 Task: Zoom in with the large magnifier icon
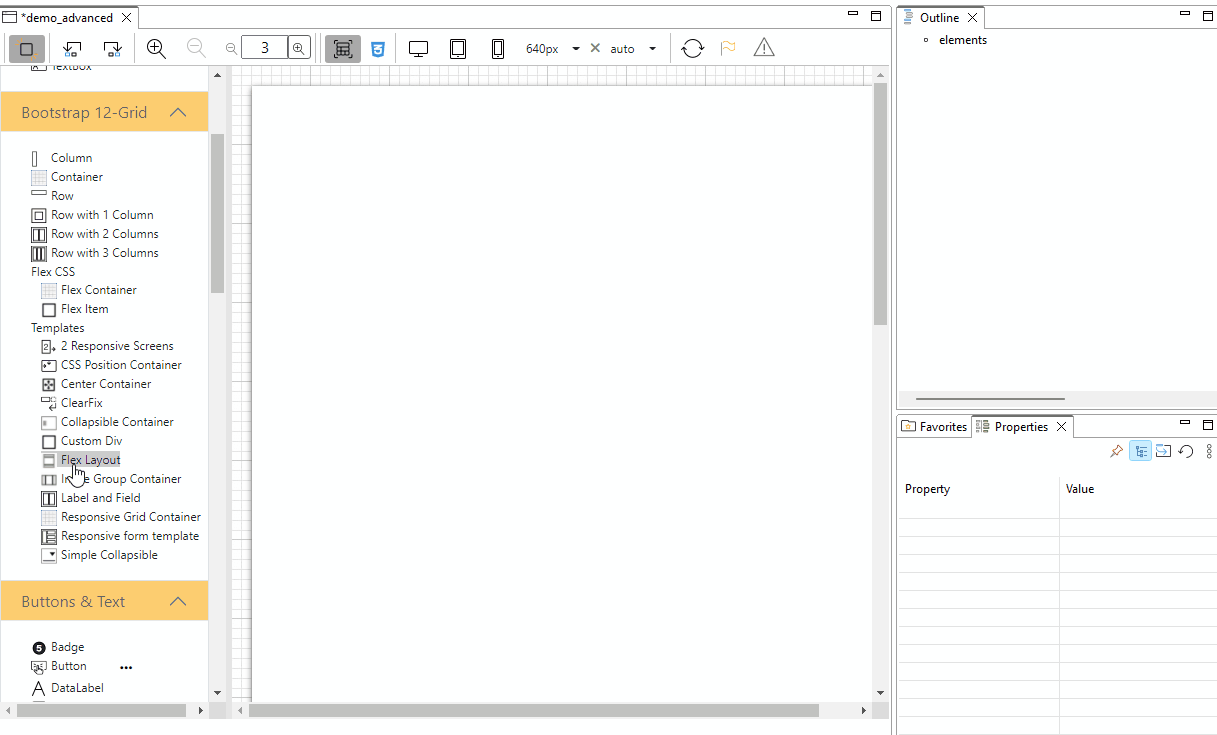click(156, 48)
